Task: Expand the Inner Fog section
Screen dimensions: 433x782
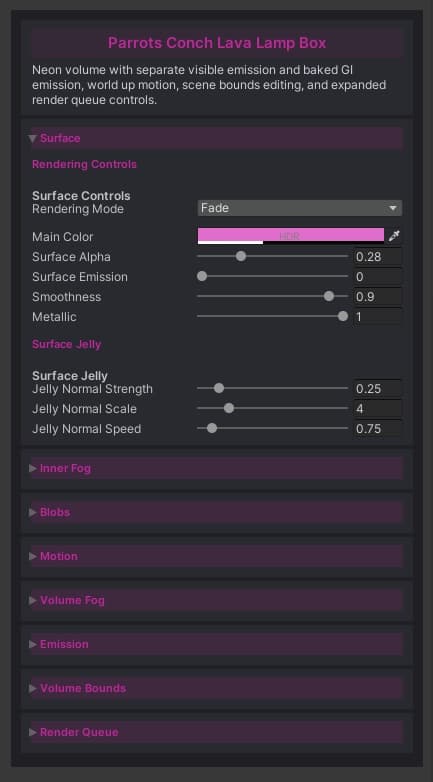Action: 216,468
